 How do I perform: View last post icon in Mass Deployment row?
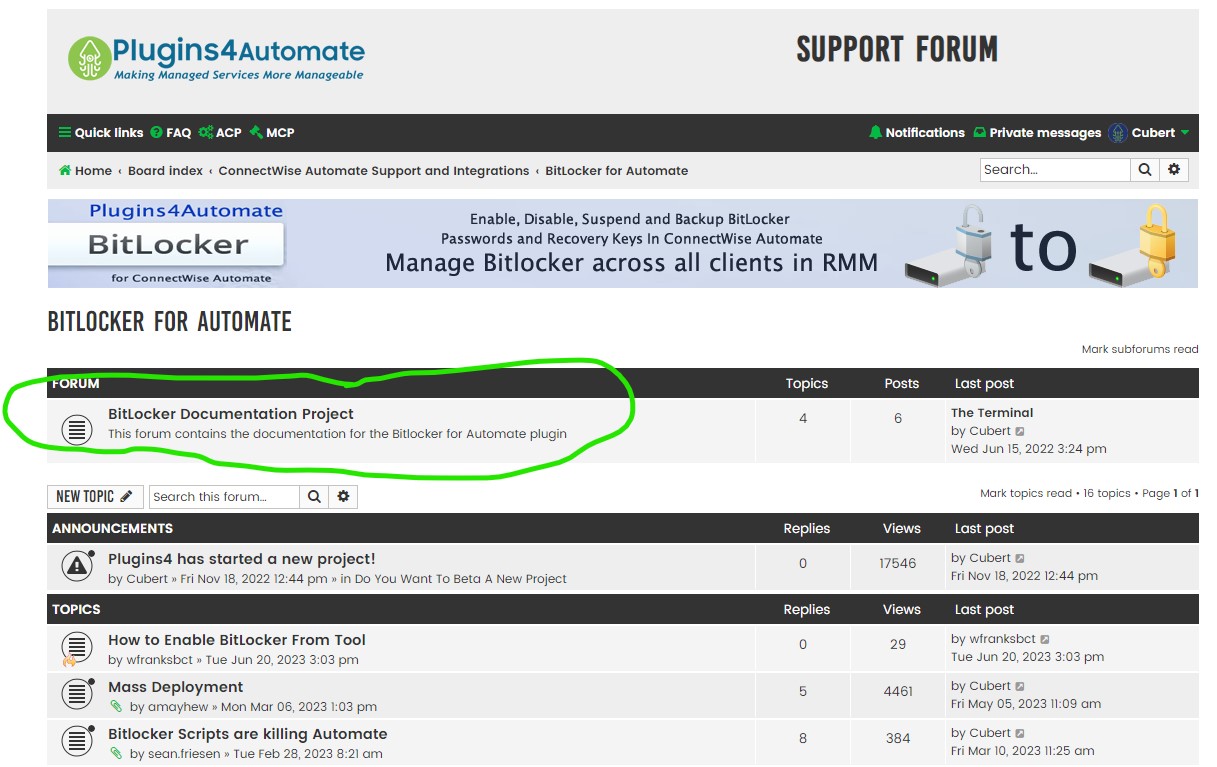coord(1020,687)
